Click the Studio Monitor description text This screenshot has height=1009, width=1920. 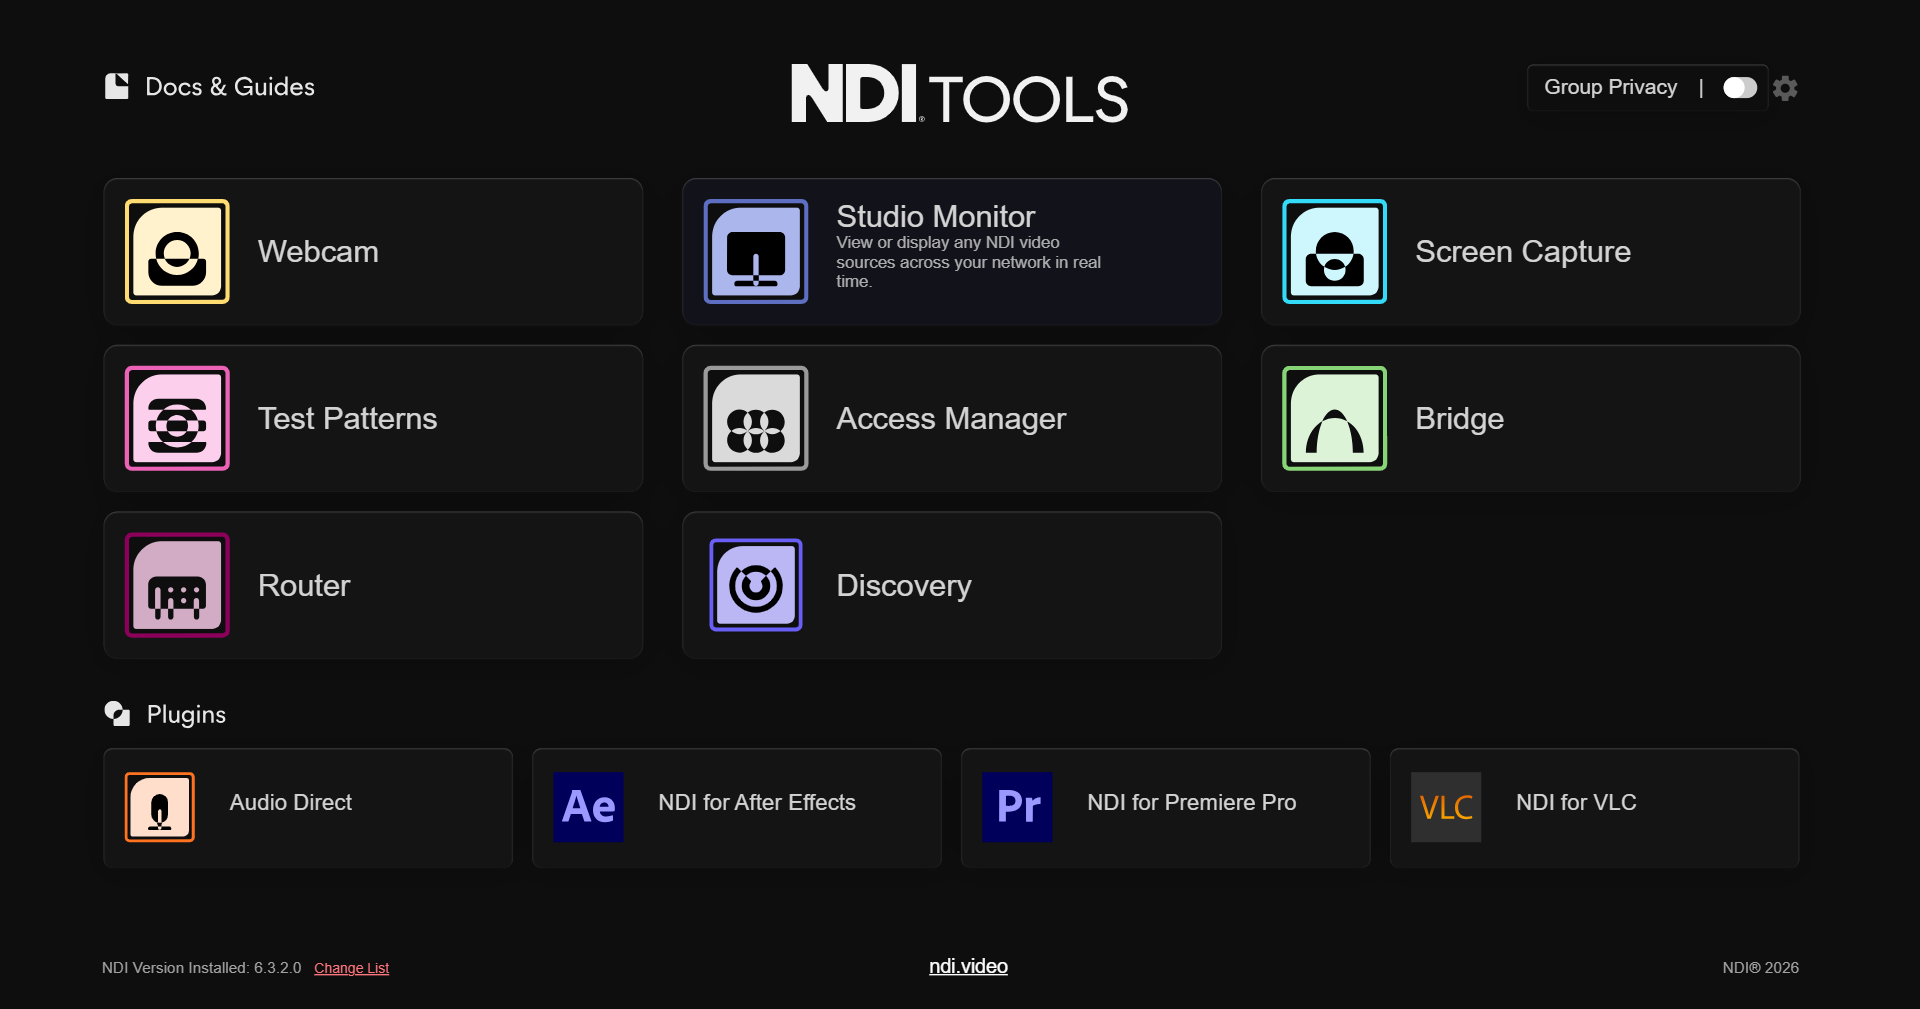click(x=969, y=262)
